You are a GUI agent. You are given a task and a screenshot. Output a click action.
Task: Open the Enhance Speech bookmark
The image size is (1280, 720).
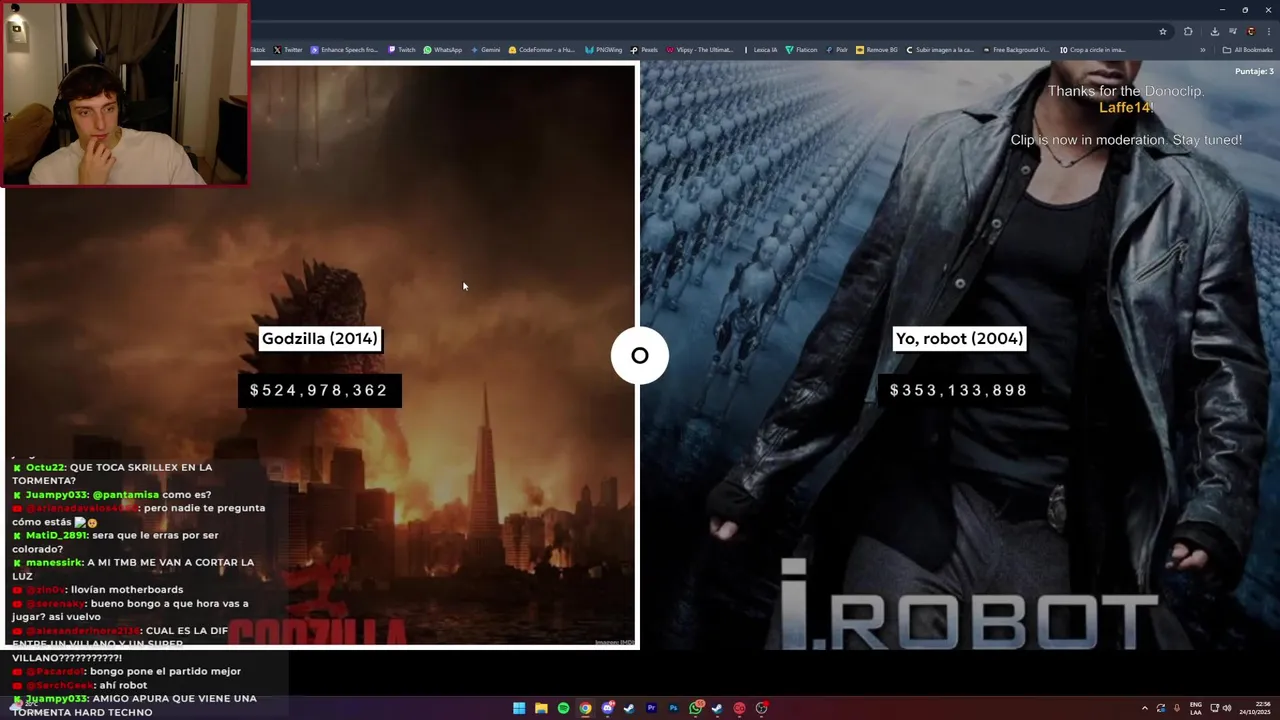[x=344, y=50]
